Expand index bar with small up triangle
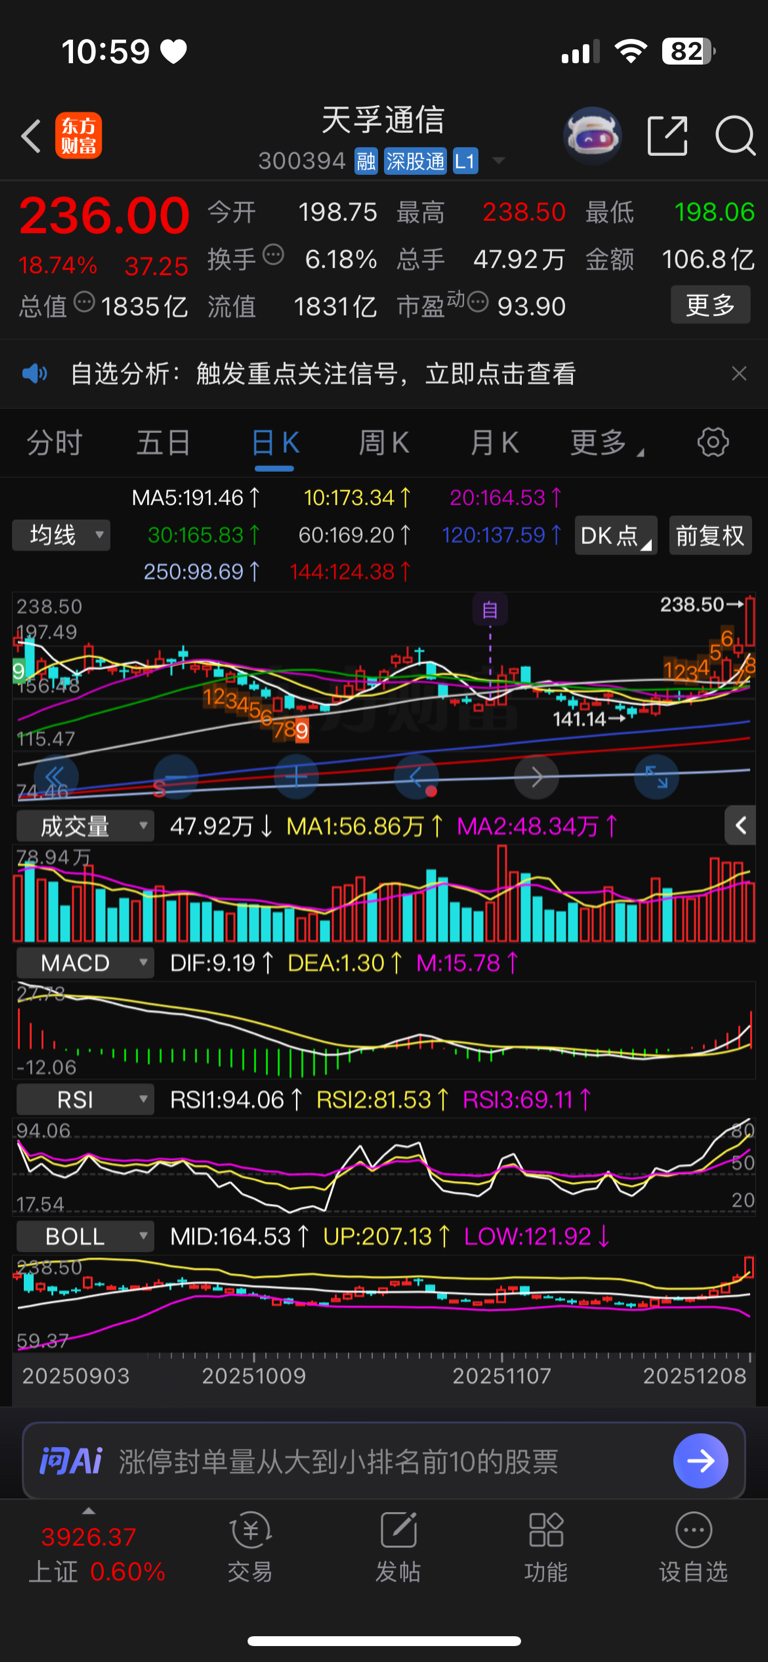Viewport: 768px width, 1663px height. [89, 1511]
